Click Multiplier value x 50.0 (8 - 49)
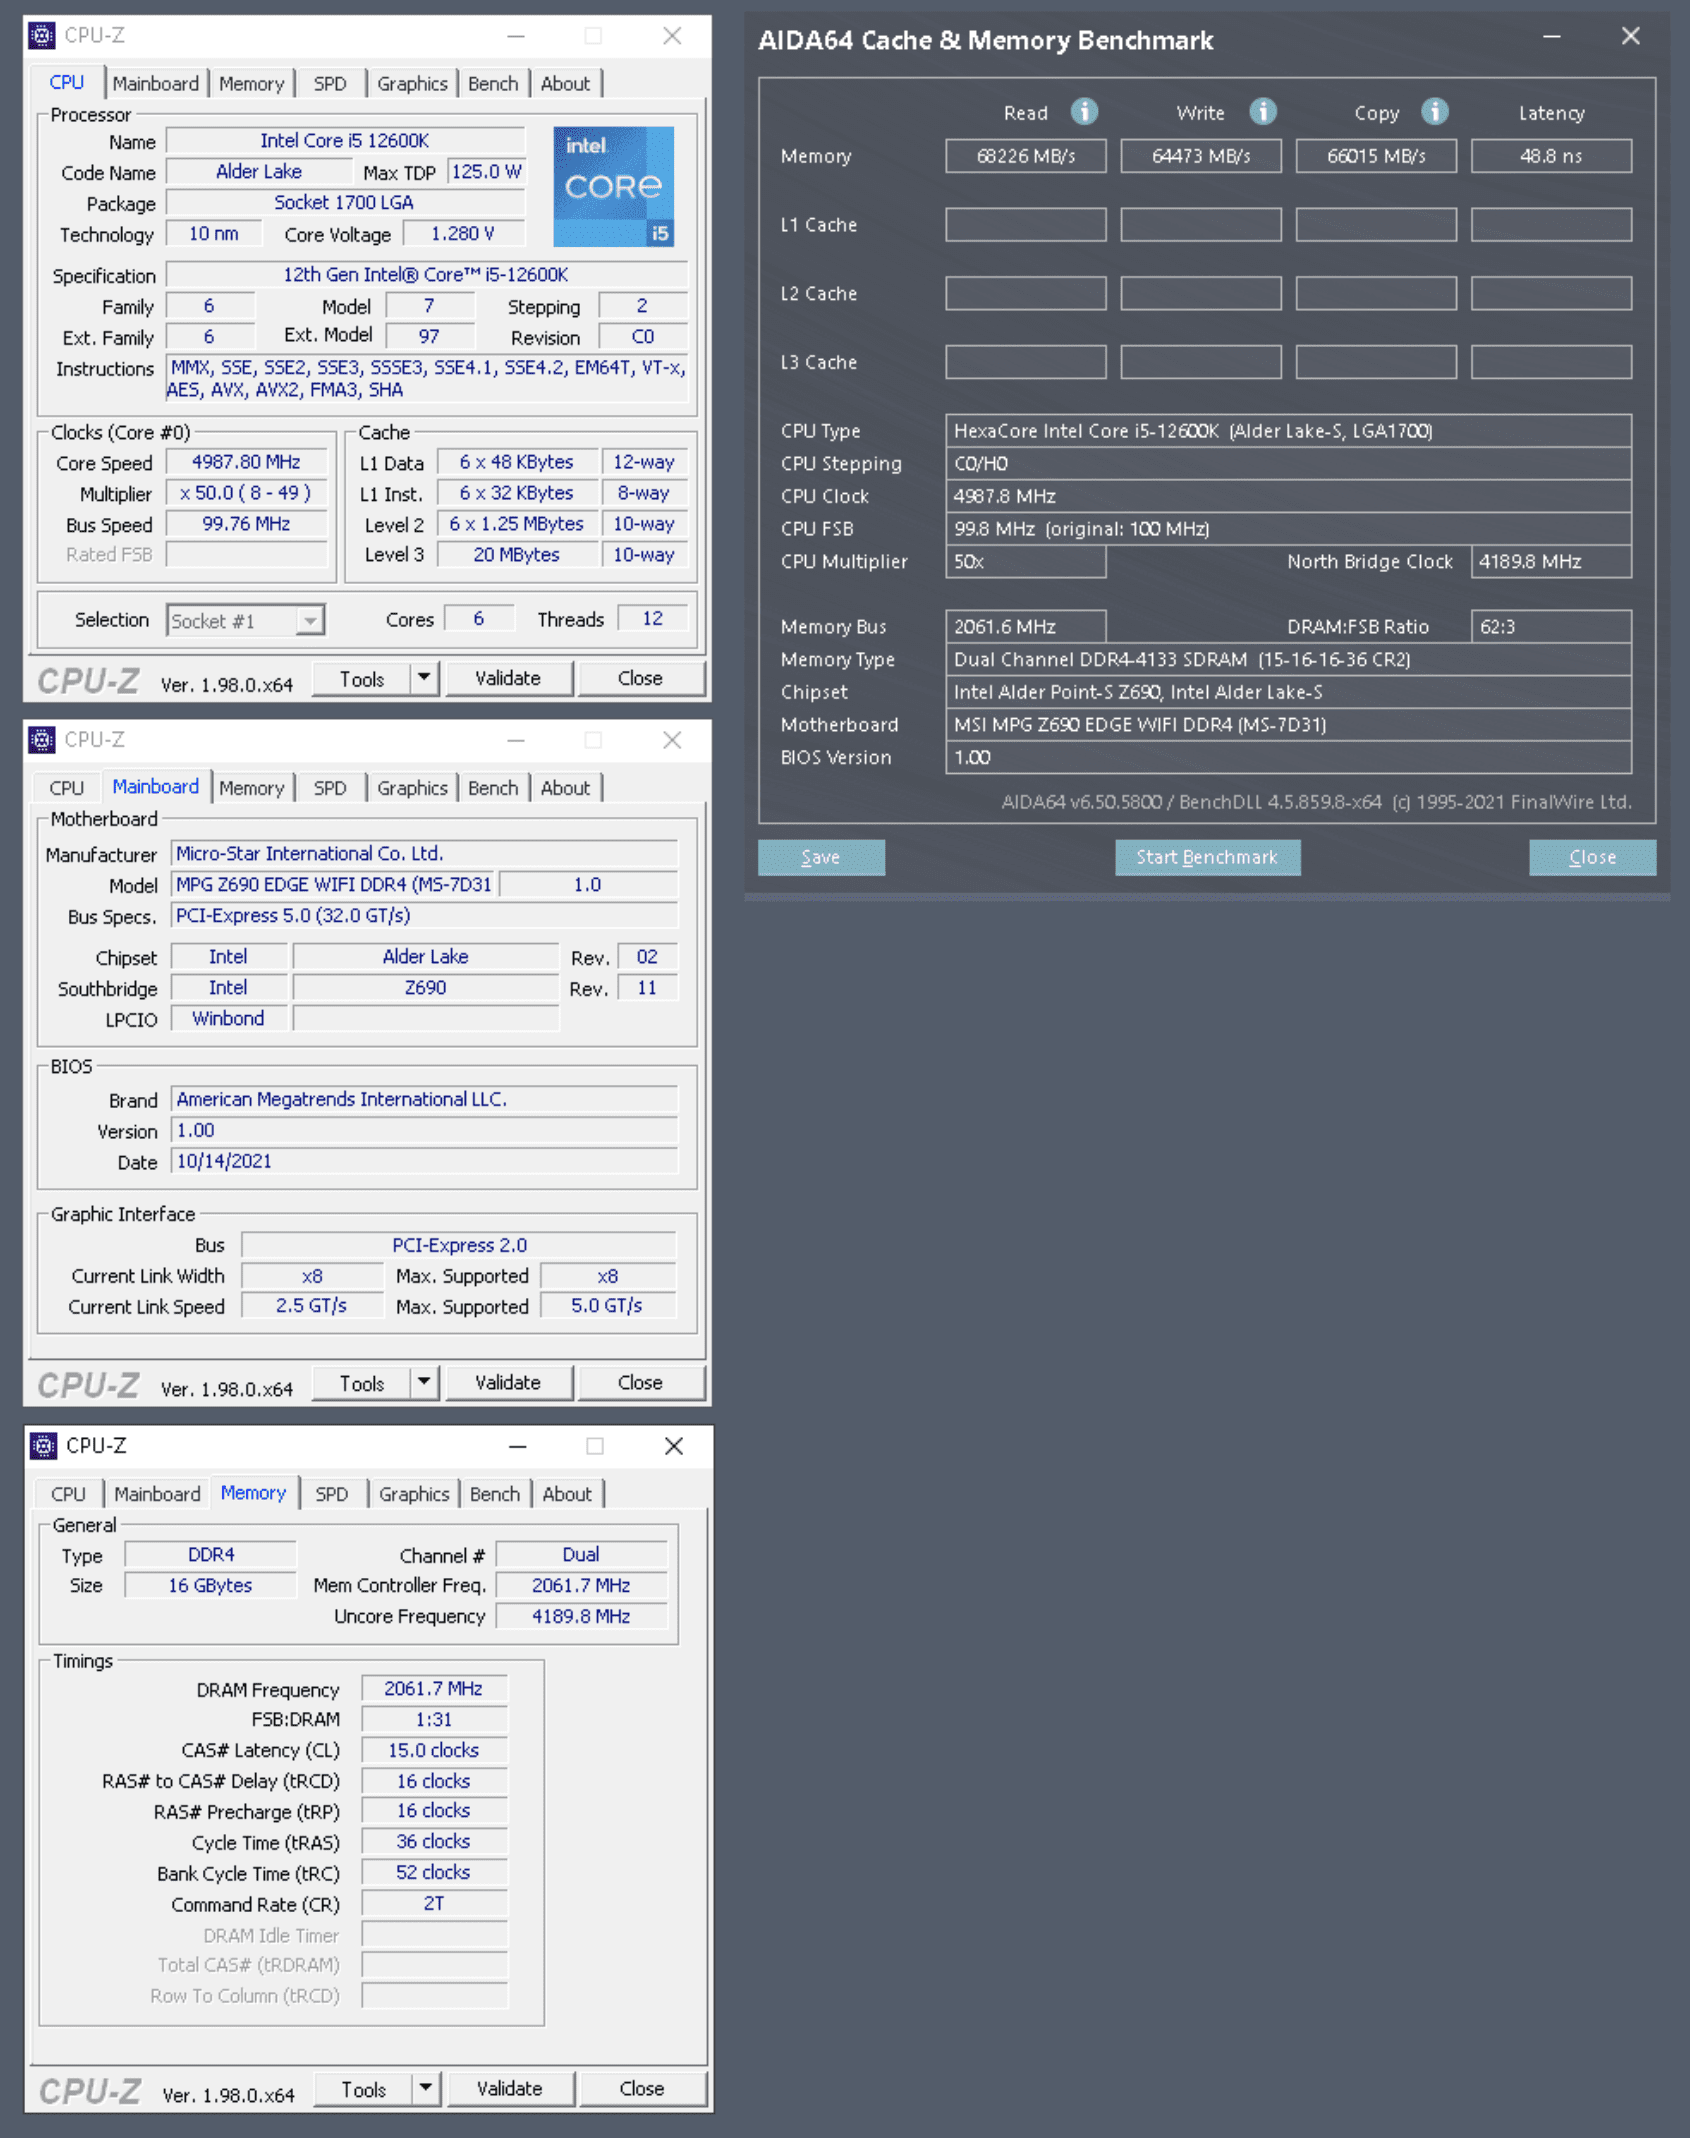The height and width of the screenshot is (2138, 1690). (246, 493)
